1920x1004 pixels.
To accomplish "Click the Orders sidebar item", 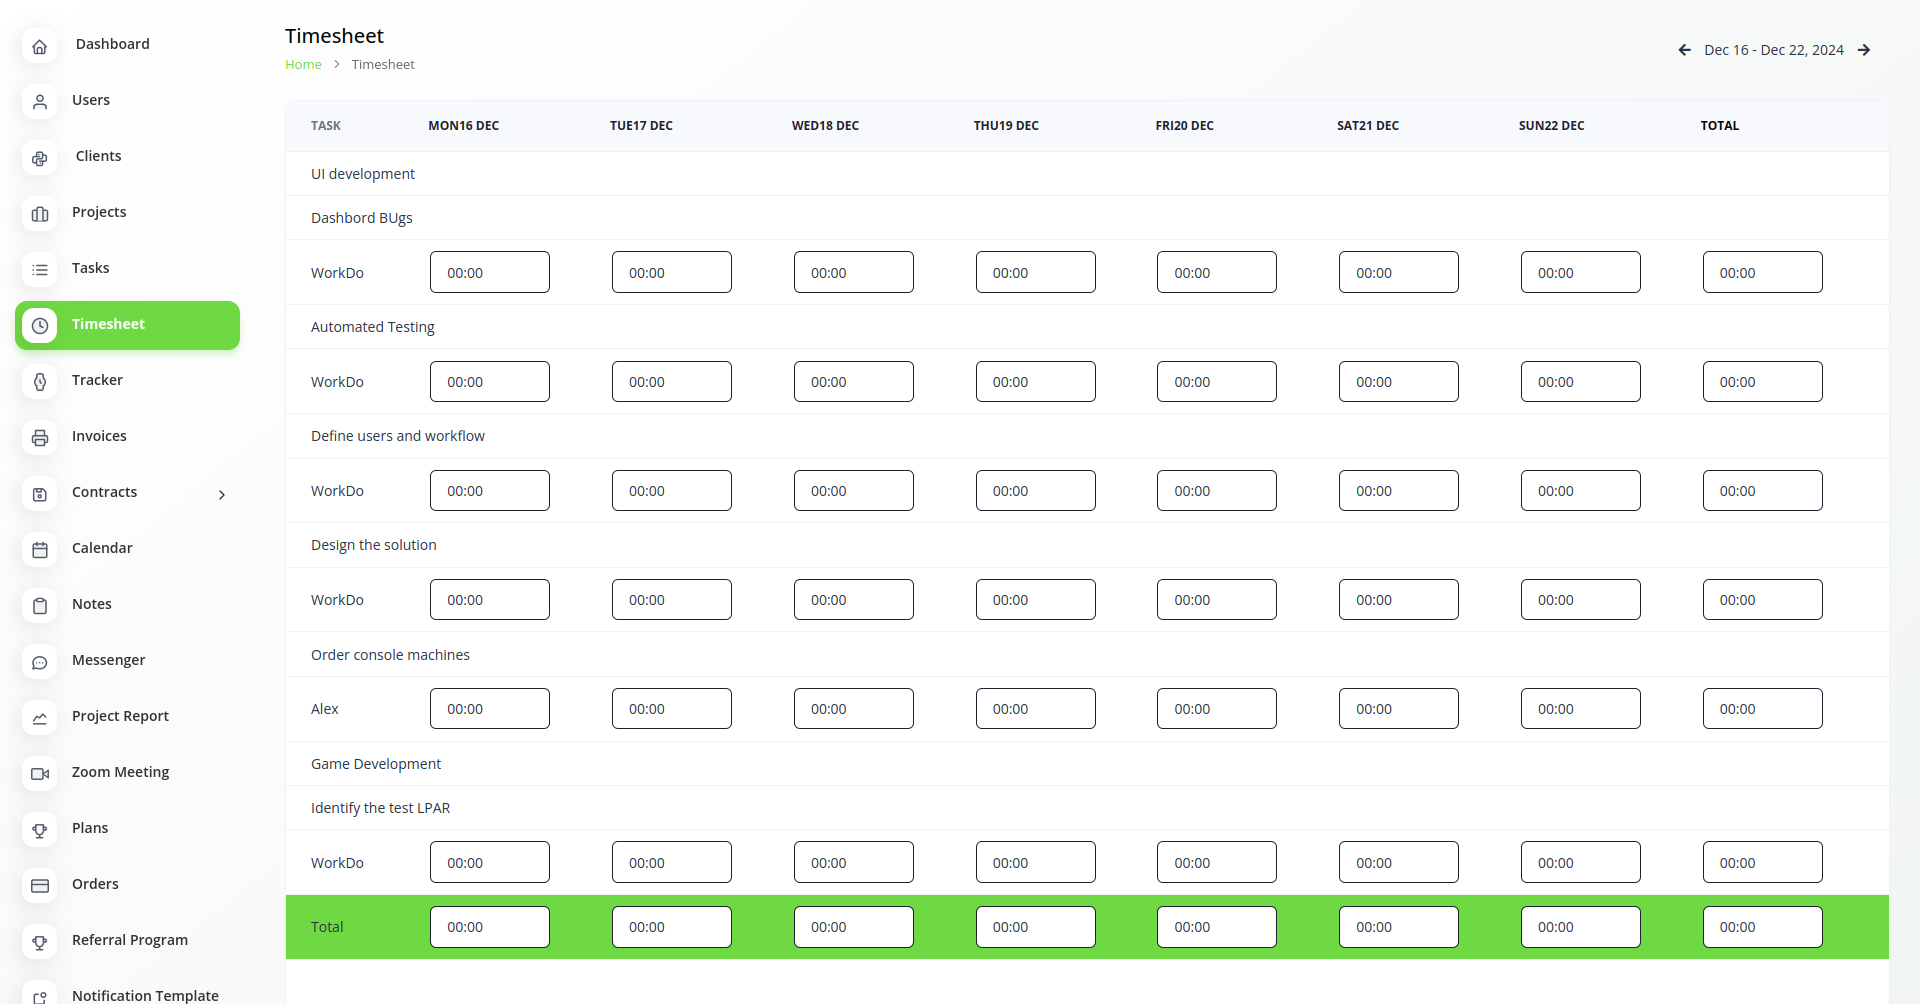I will (x=95, y=884).
